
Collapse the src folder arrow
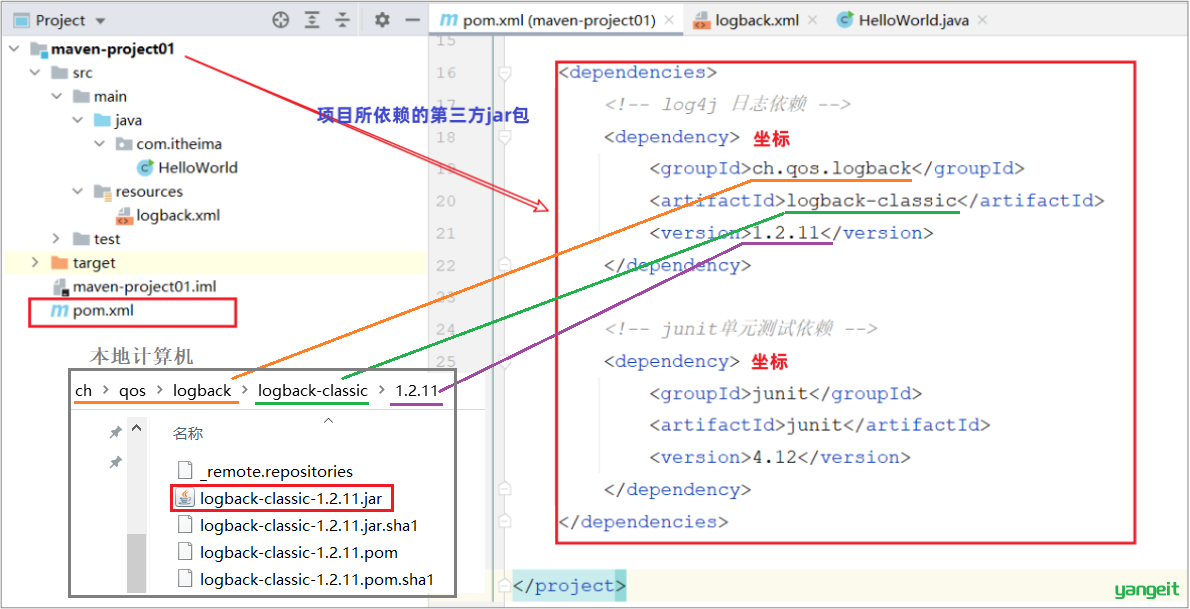tap(35, 73)
